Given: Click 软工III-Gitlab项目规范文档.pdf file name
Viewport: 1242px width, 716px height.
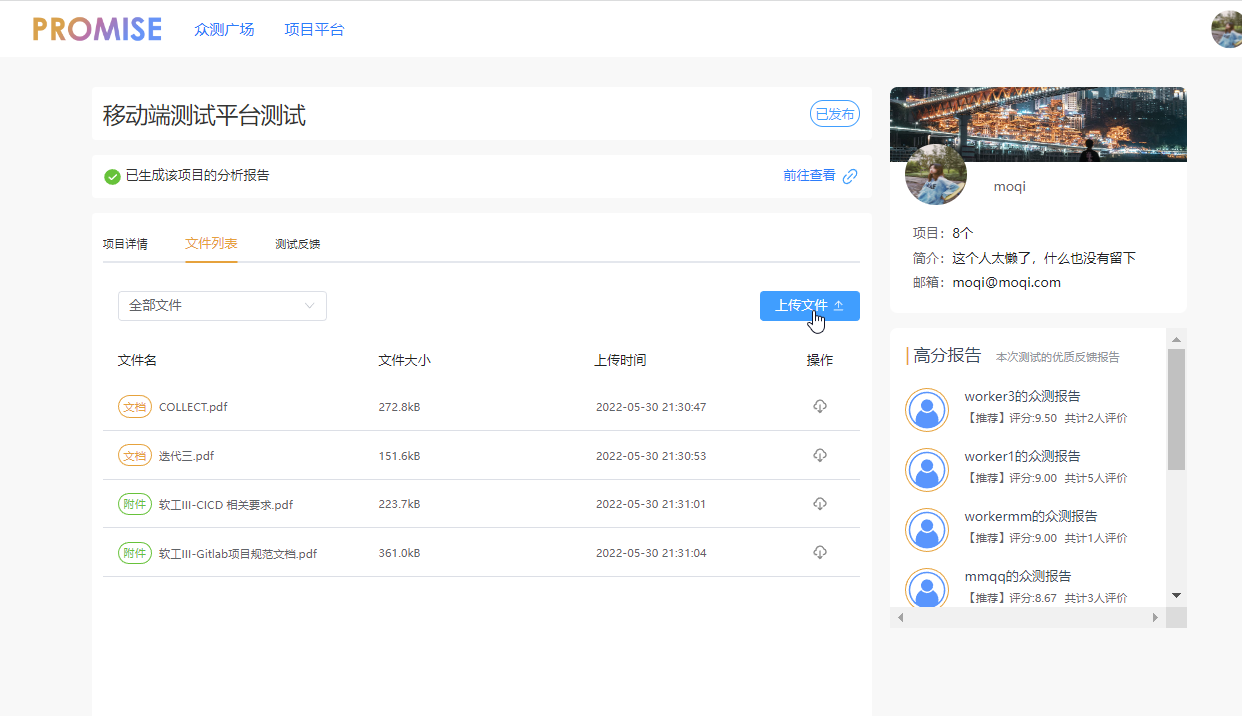Looking at the screenshot, I should [238, 553].
